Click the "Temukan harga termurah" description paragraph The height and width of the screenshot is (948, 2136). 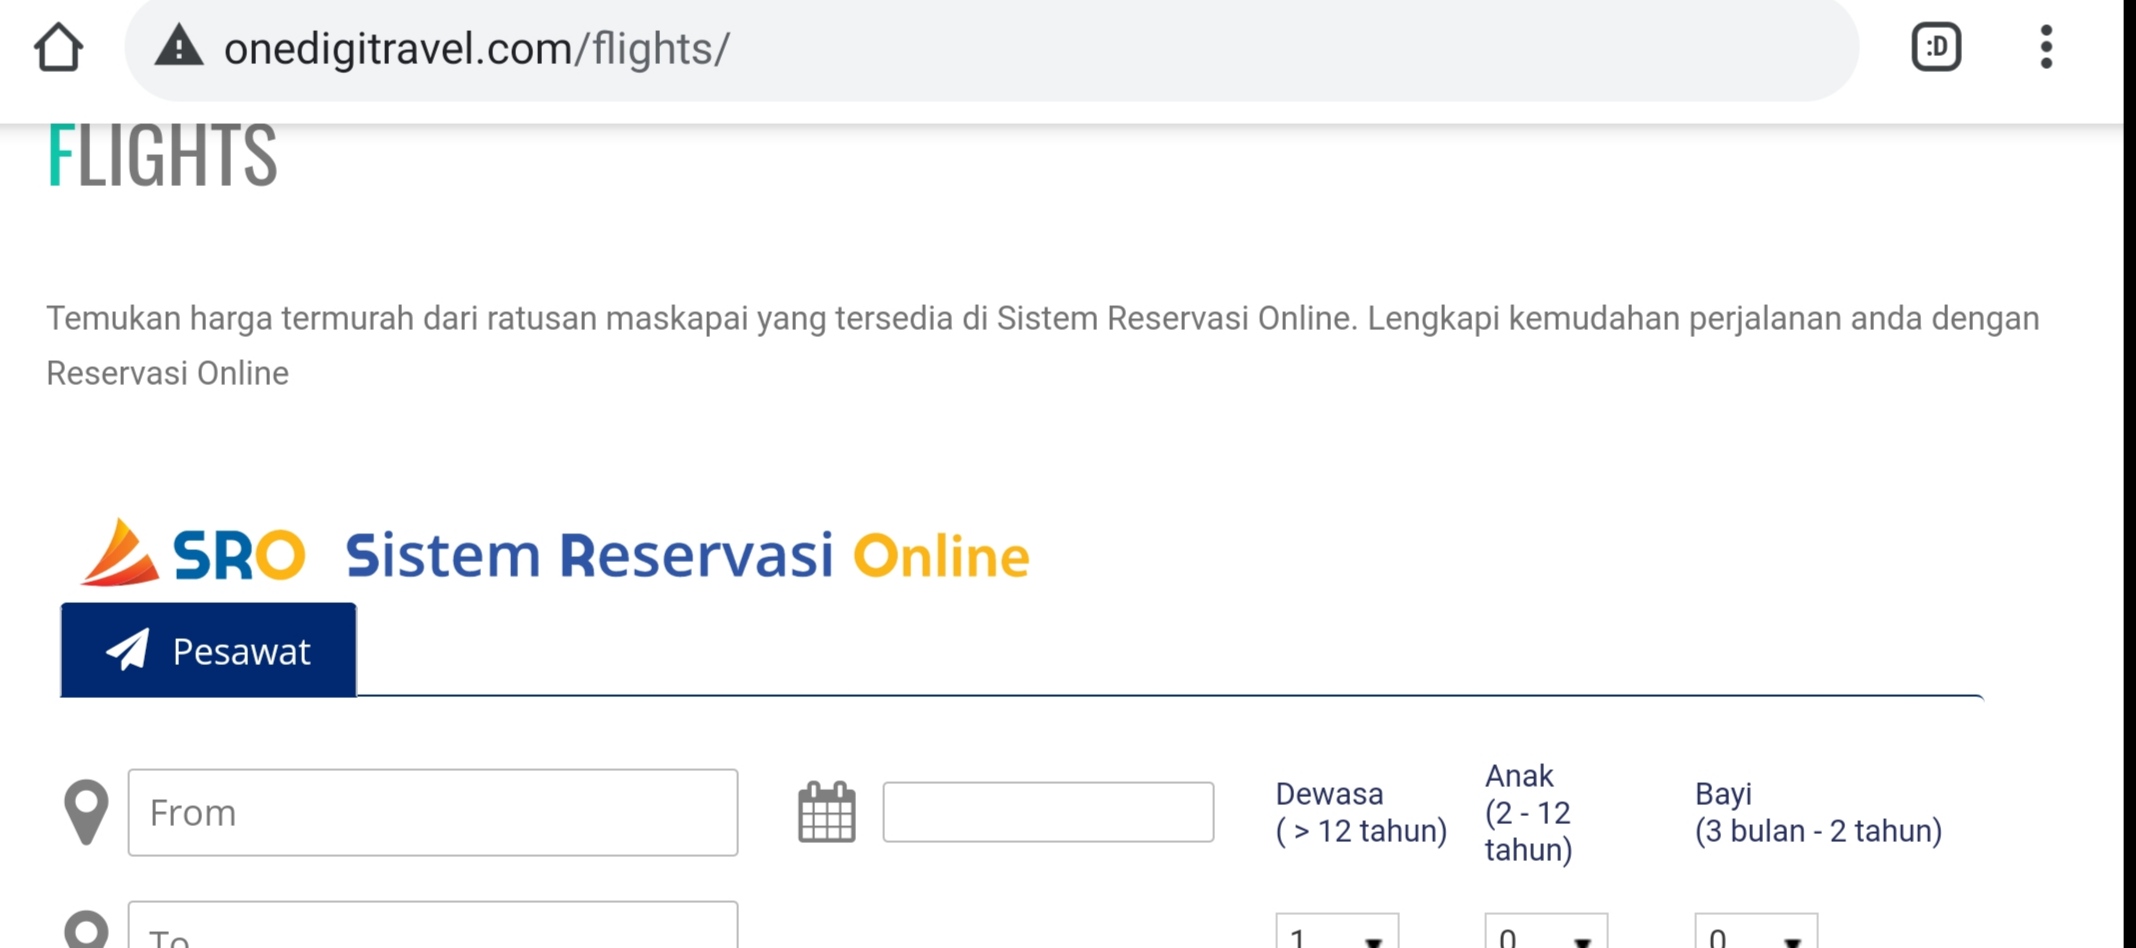coord(1042,345)
